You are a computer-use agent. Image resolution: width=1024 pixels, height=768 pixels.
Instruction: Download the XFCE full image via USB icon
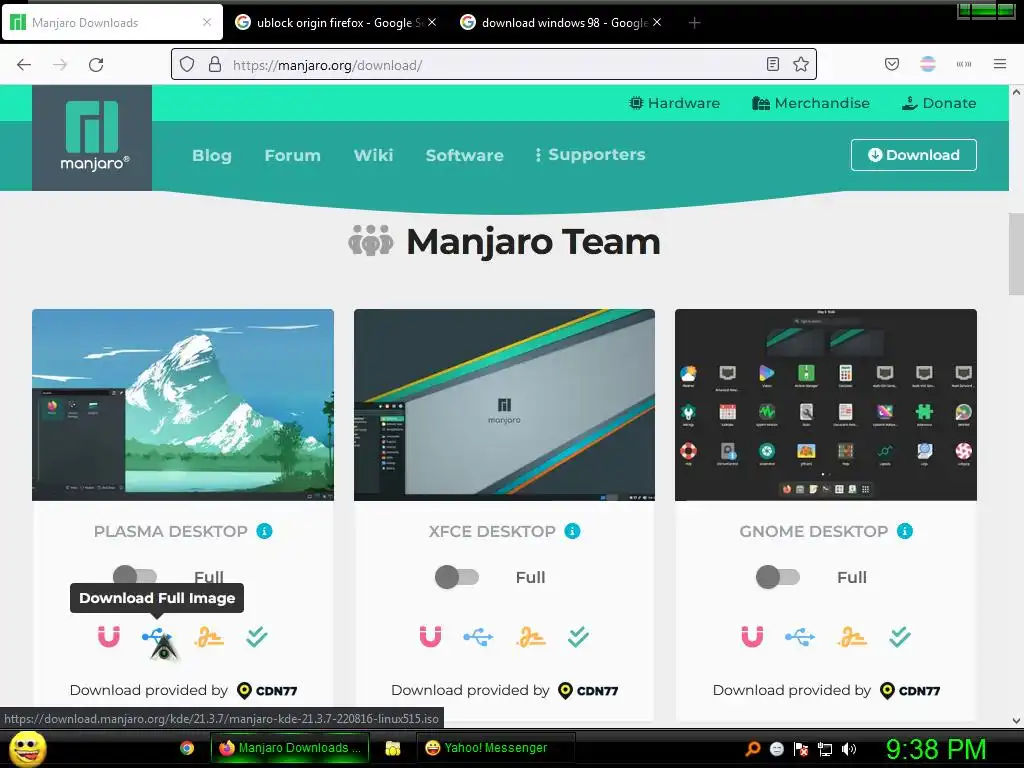click(x=478, y=636)
